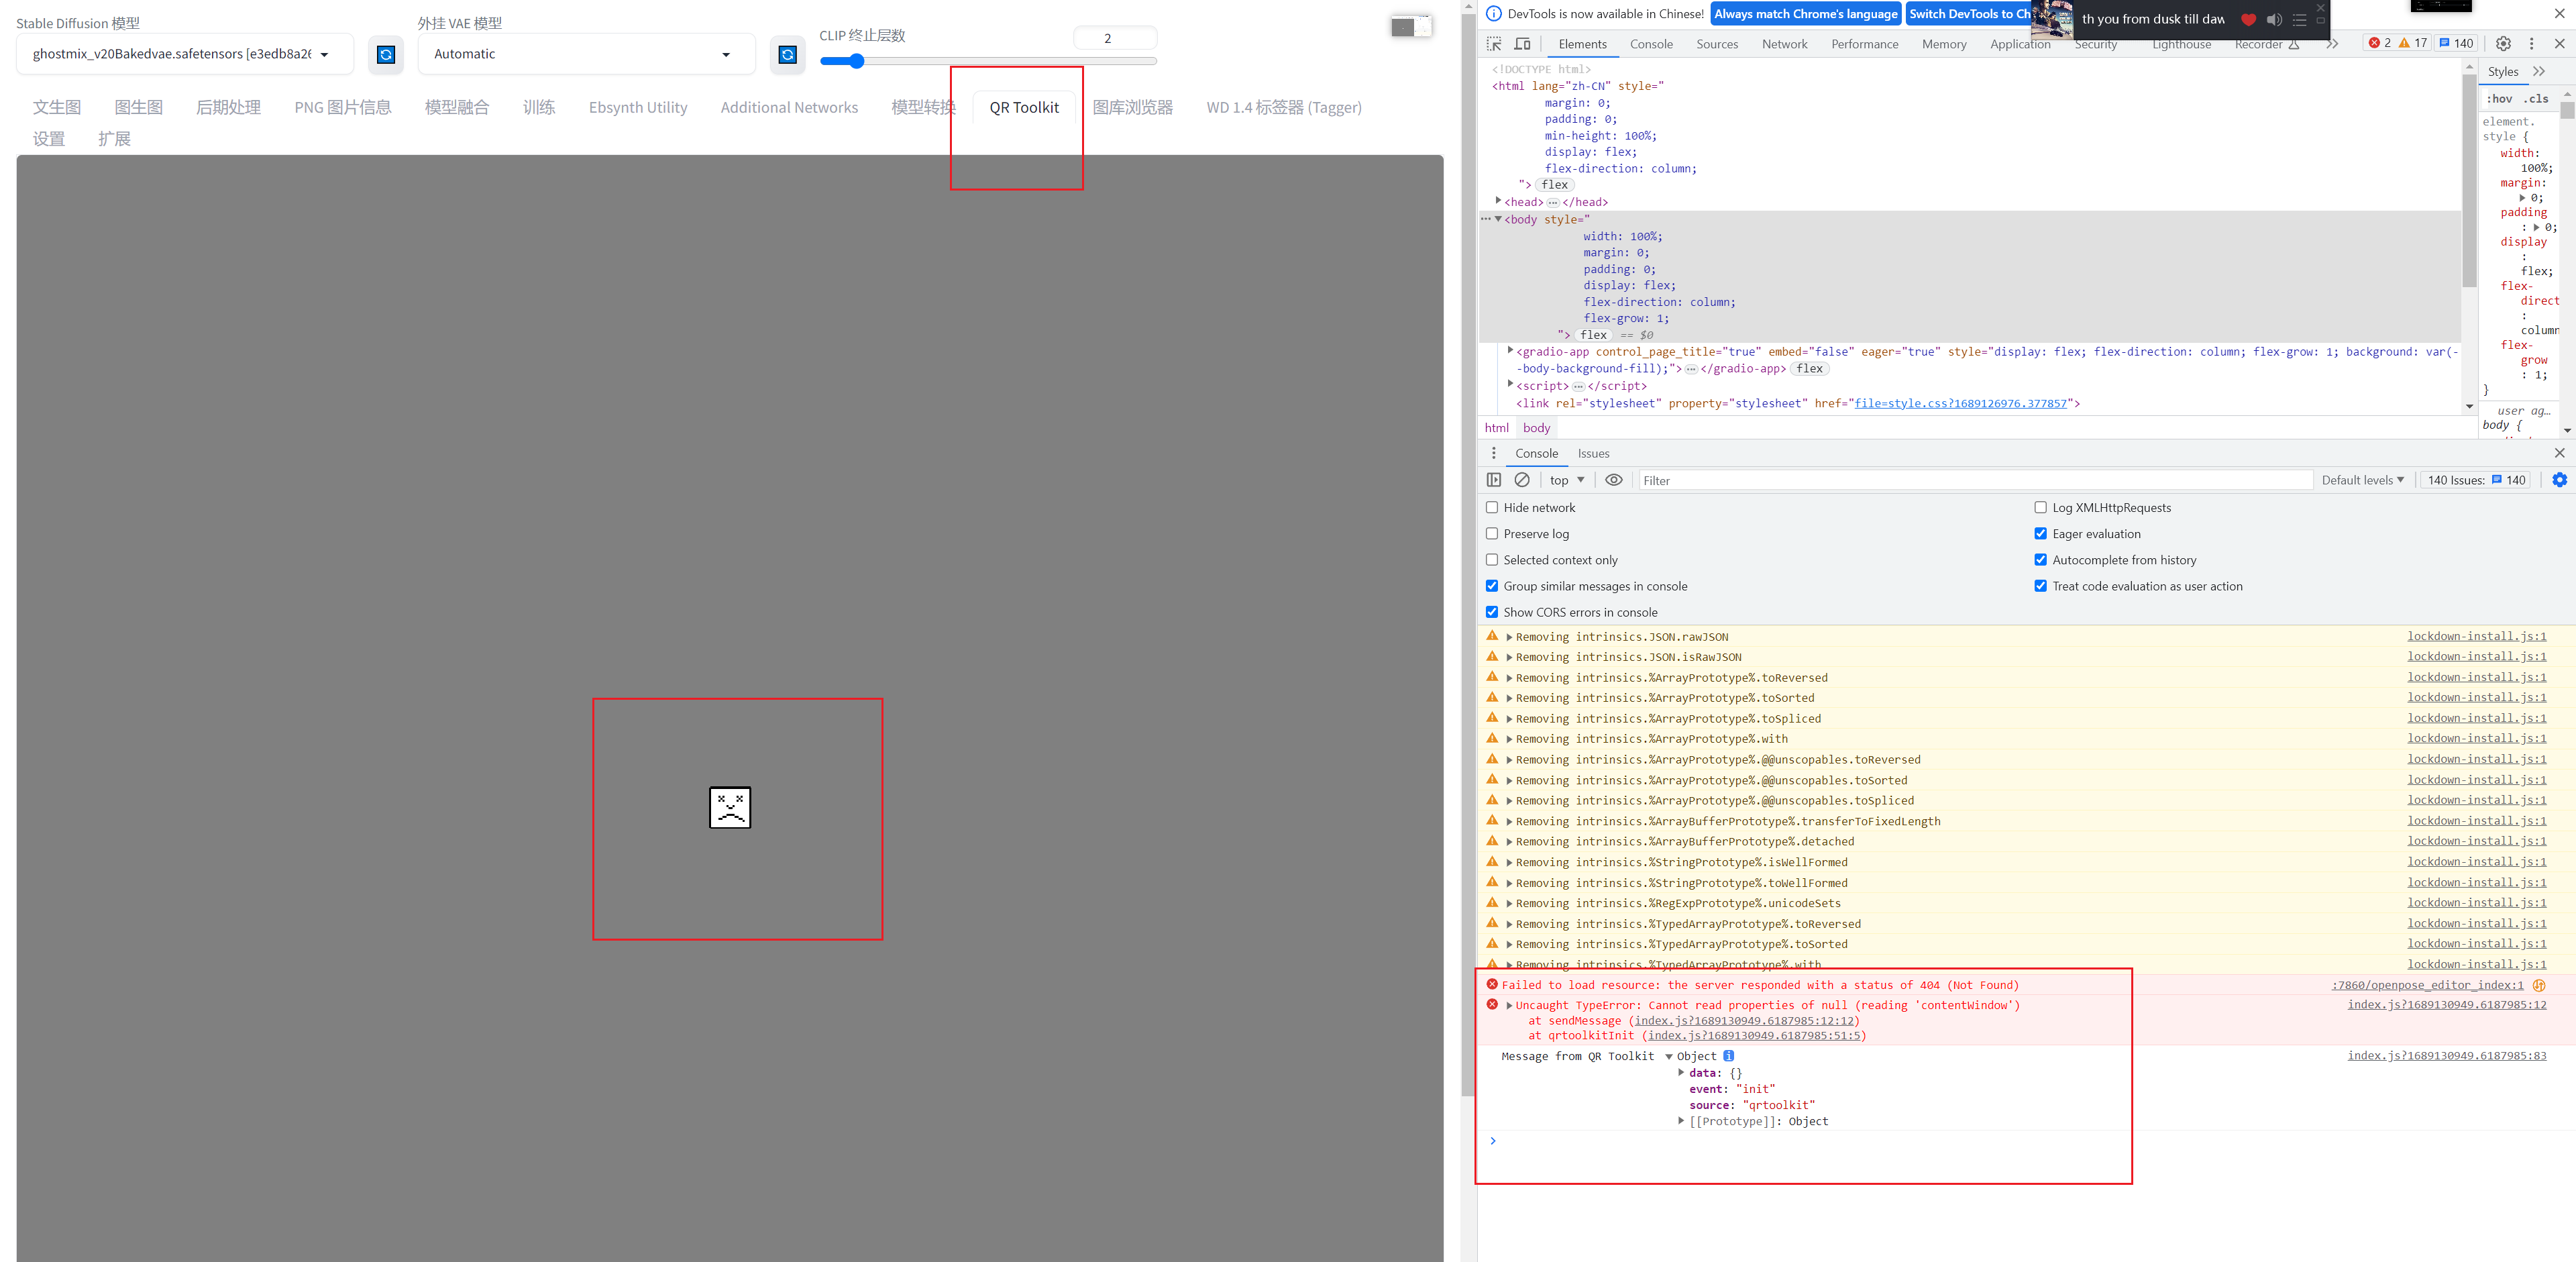Refresh the VAE model list icon

click(787, 55)
